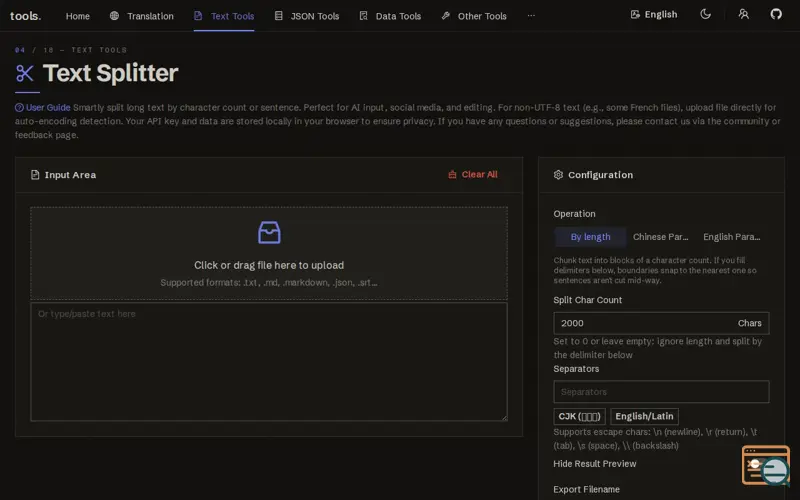Click the Data Tools search-file icon
The width and height of the screenshot is (800, 500).
coord(363,16)
